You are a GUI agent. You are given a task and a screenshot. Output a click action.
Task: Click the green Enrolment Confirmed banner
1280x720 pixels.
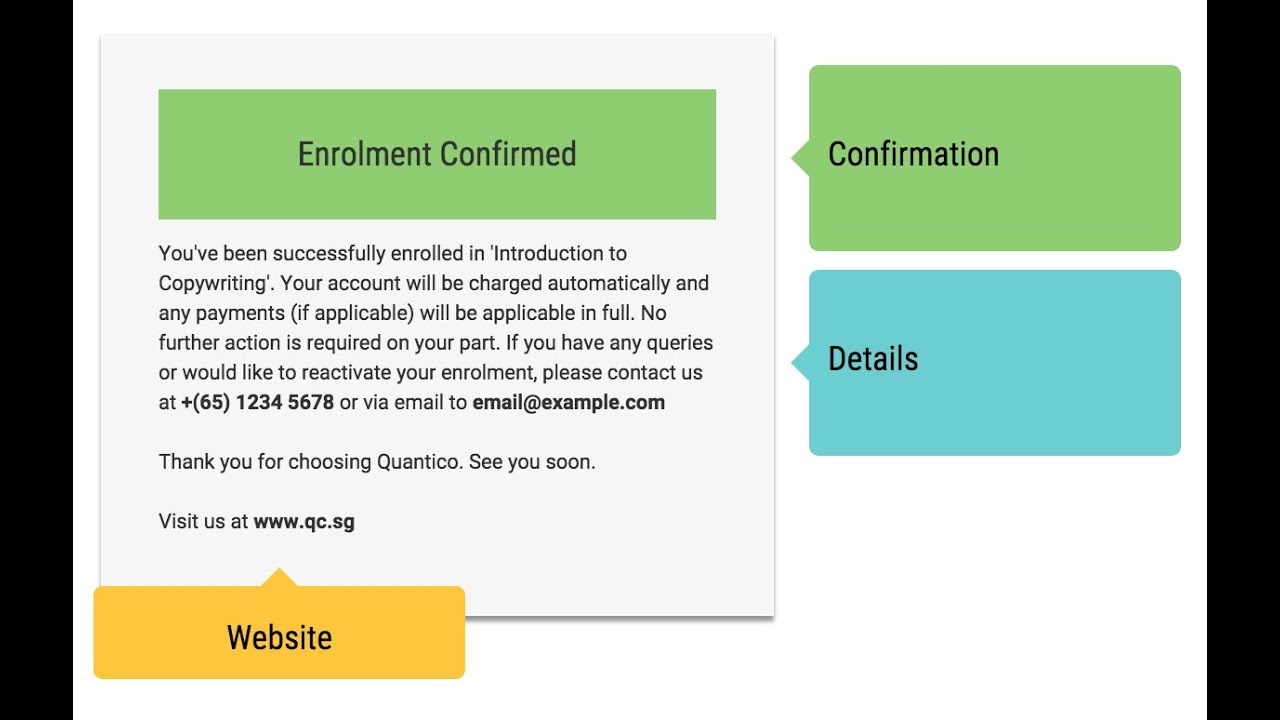tap(437, 154)
